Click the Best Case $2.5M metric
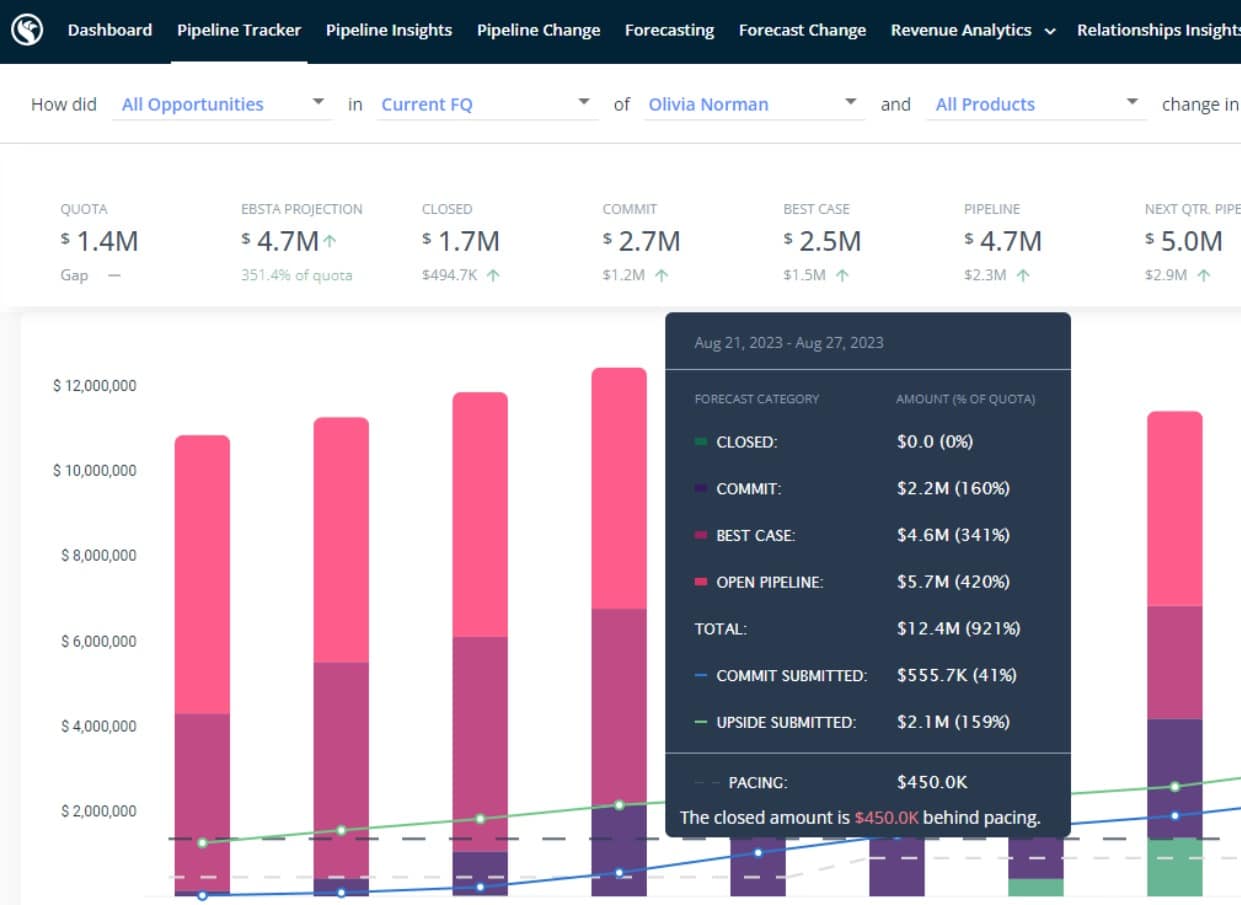1241x905 pixels. tap(823, 241)
